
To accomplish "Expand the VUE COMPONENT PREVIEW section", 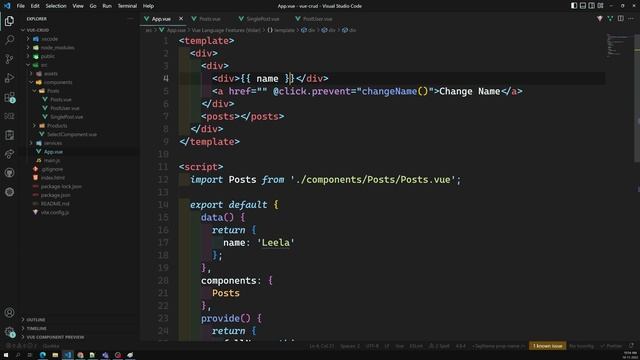I will pos(55,337).
